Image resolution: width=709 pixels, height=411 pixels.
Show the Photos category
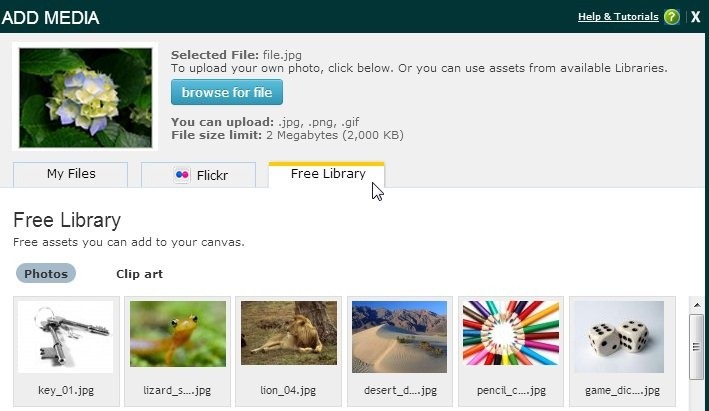point(46,273)
